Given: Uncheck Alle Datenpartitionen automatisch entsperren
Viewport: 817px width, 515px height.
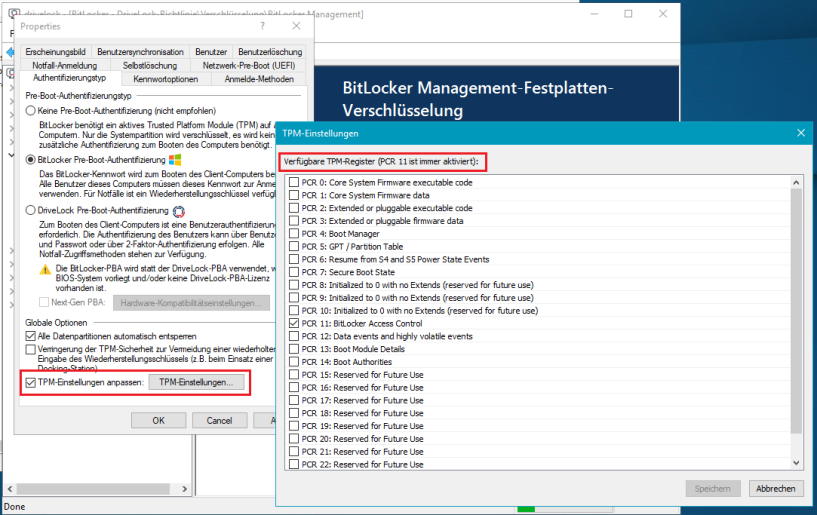Looking at the screenshot, I should click(31, 336).
